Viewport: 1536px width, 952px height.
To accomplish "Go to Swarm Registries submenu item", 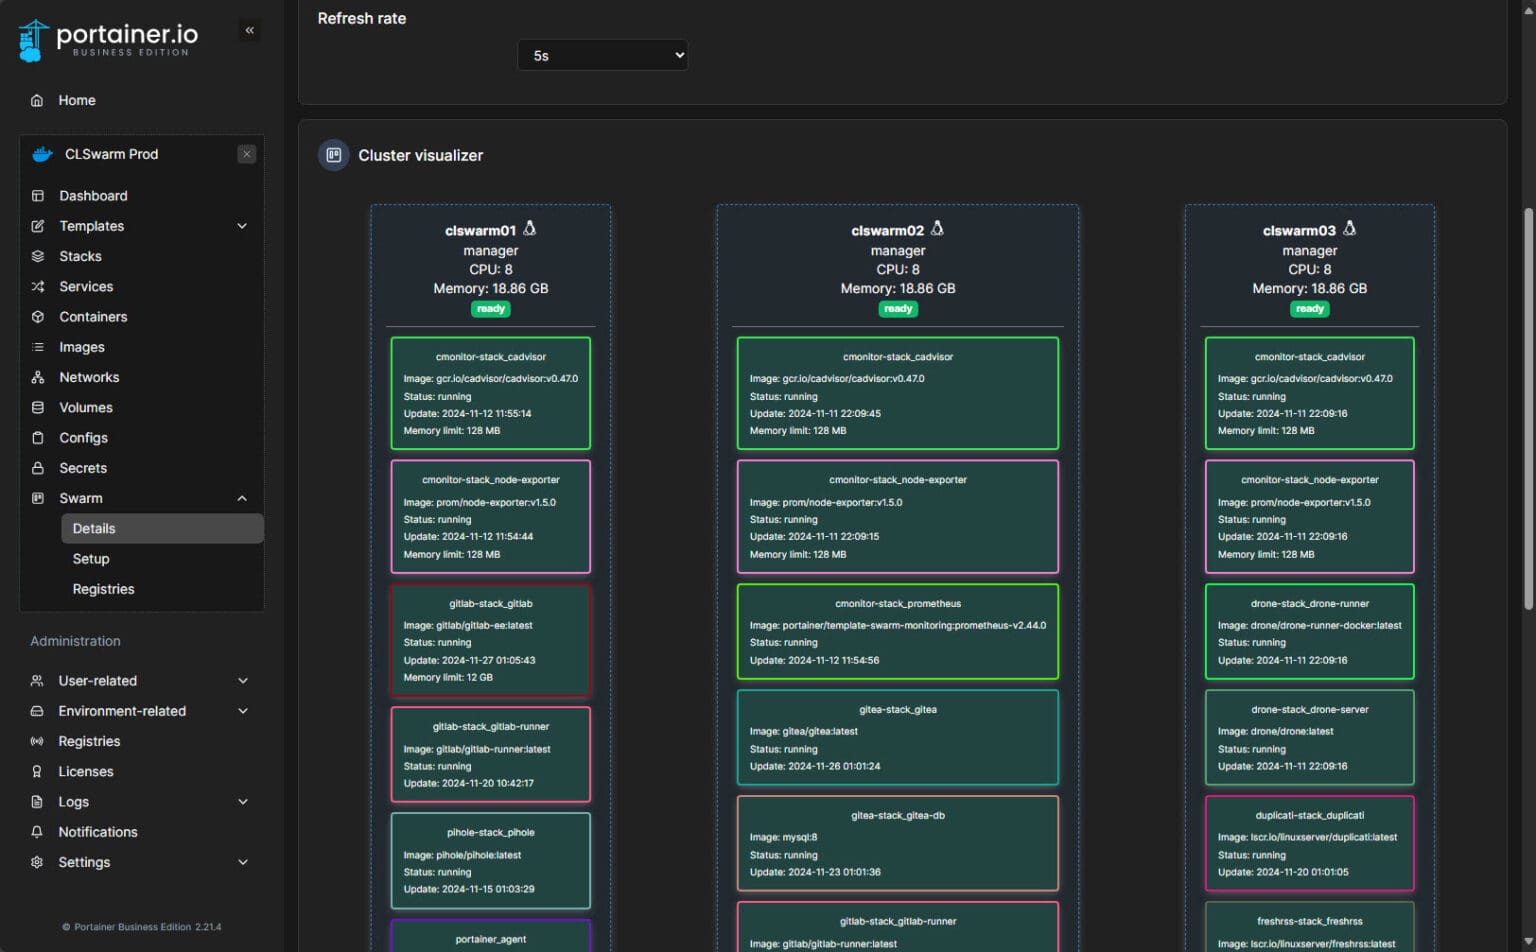I will coord(103,589).
